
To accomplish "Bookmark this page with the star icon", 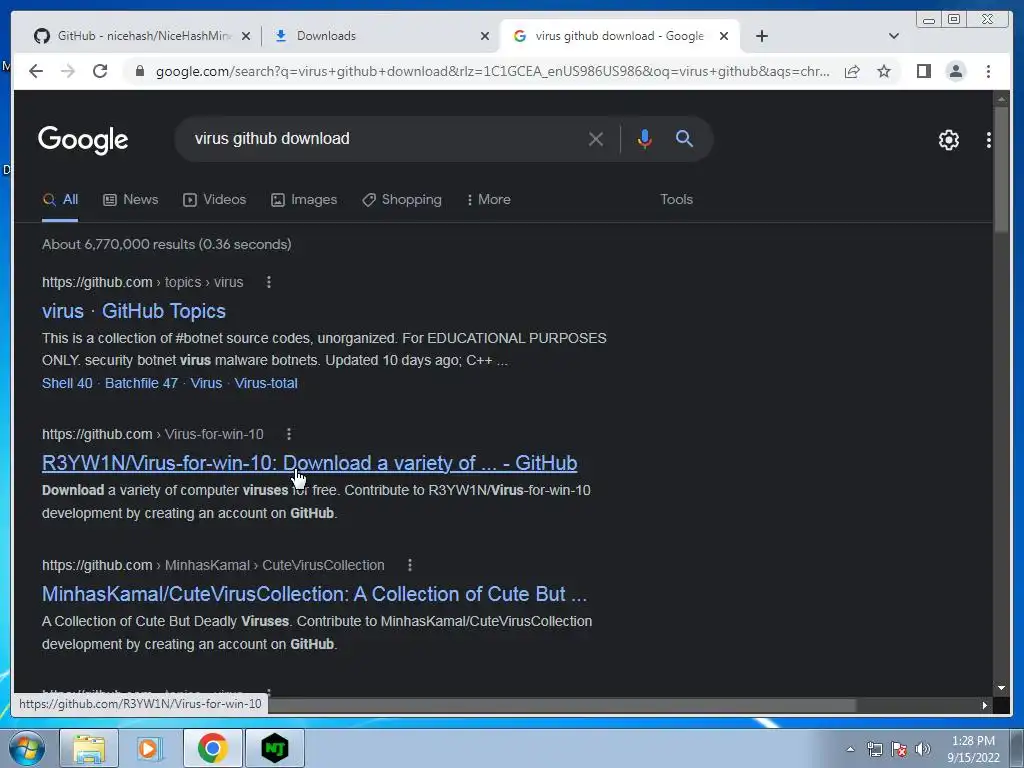I will [x=884, y=71].
